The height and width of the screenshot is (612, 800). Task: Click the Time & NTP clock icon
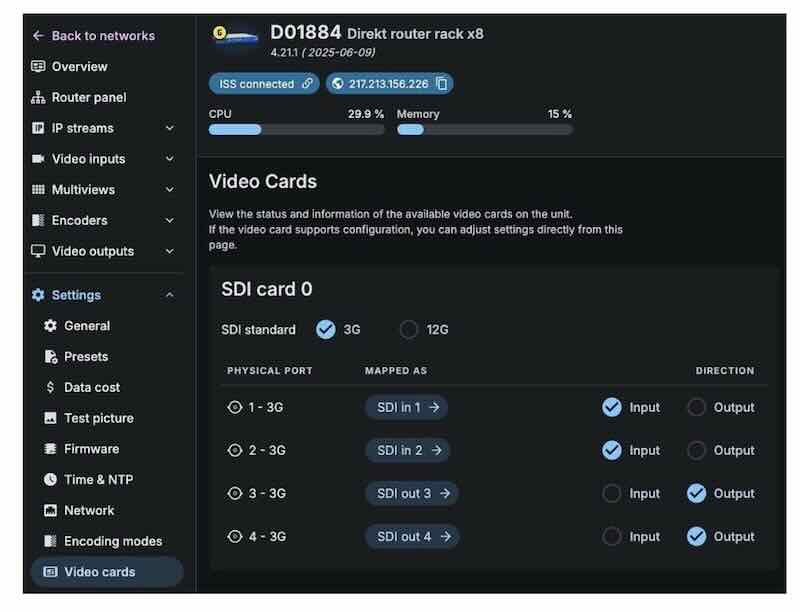(x=51, y=480)
